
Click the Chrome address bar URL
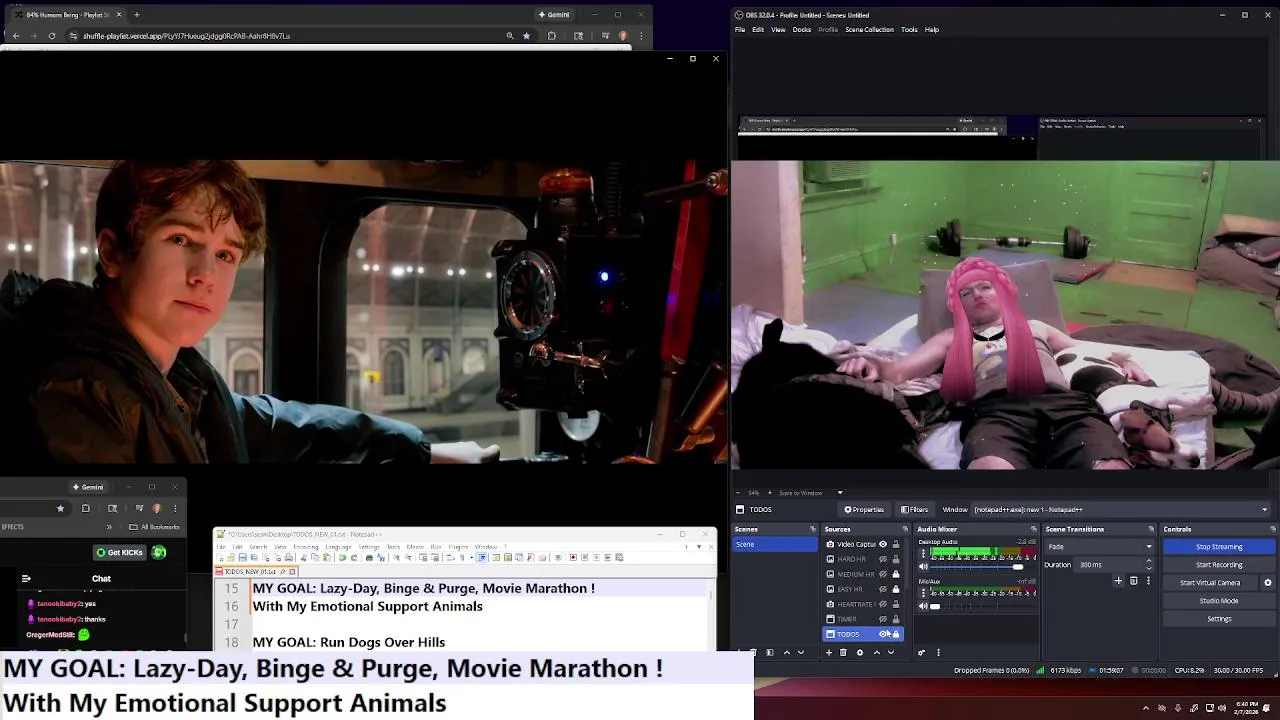pos(187,36)
